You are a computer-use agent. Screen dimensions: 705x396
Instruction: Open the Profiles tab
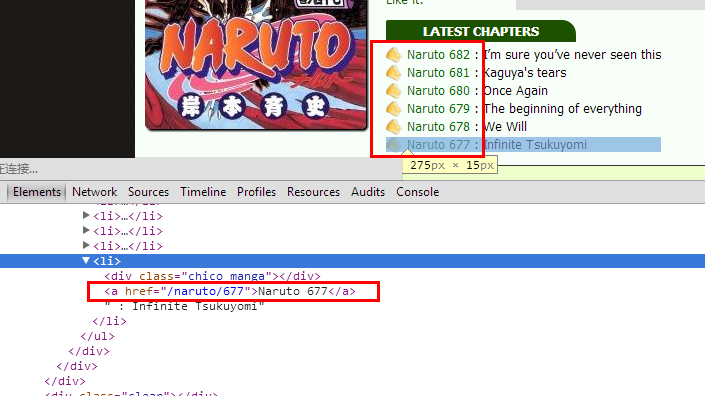pyautogui.click(x=256, y=192)
